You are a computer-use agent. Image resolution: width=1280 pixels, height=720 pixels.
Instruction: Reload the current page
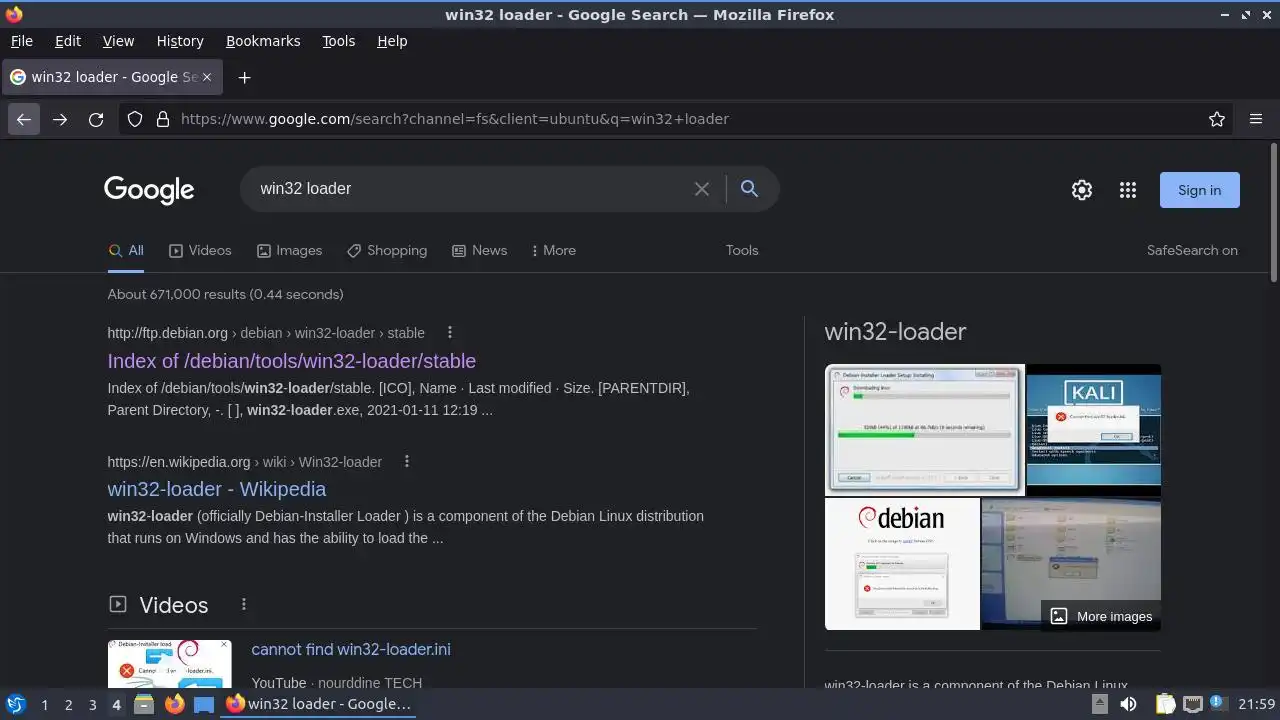(96, 119)
